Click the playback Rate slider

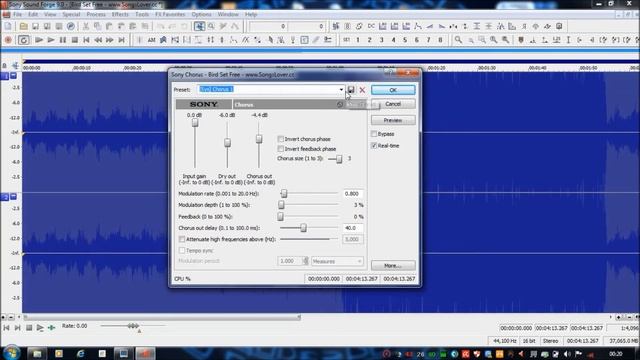coord(133,326)
